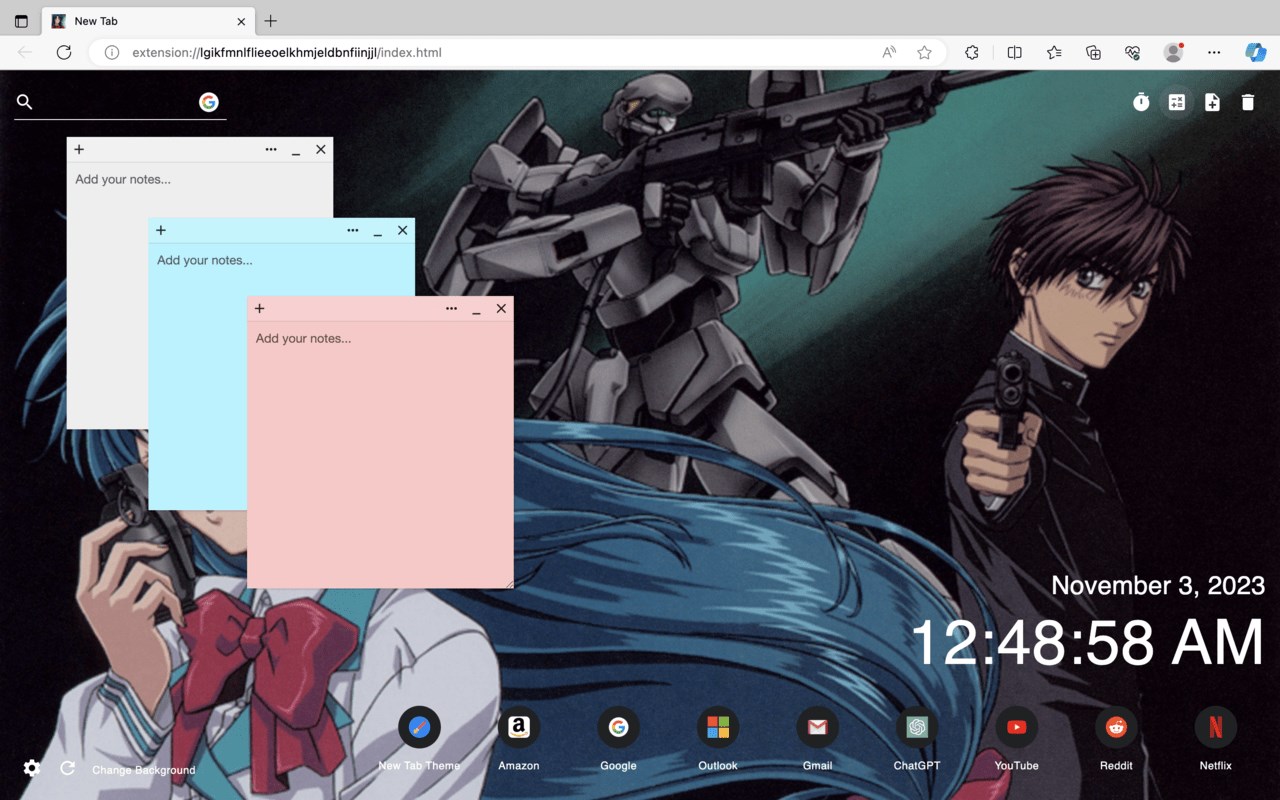
Task: Click the Google logo in the search bar
Action: coord(209,102)
